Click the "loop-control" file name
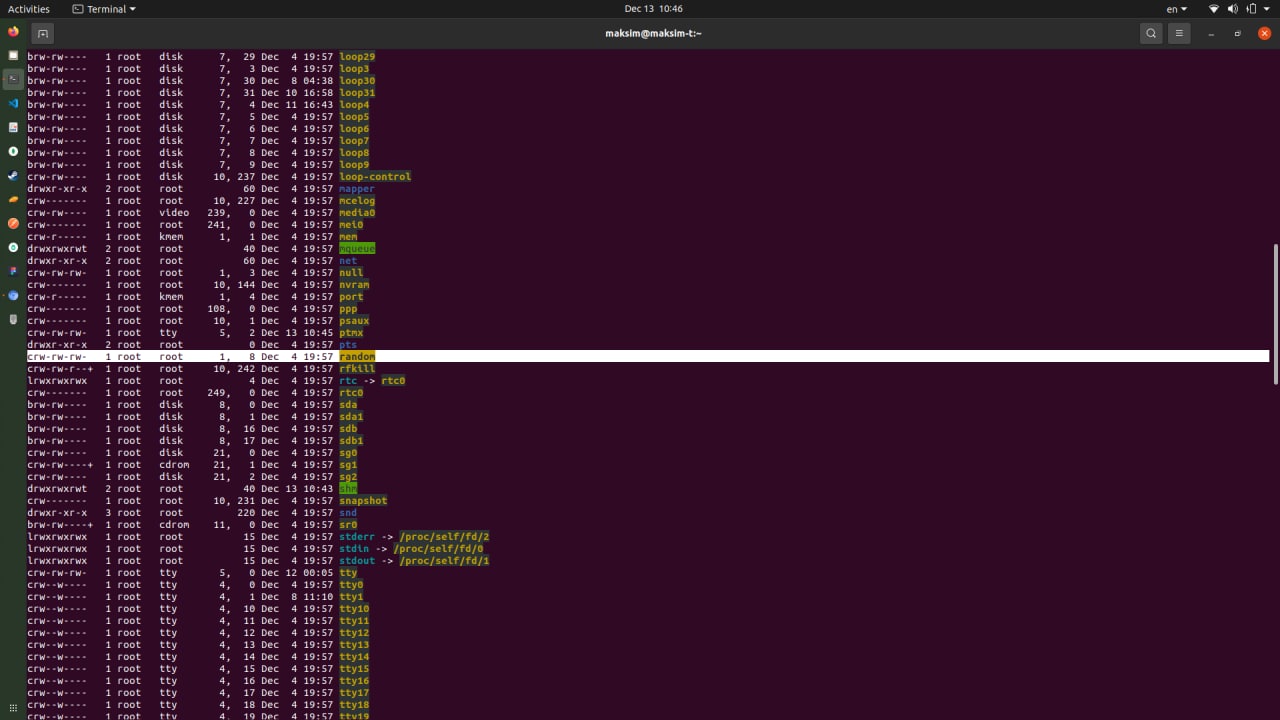Image resolution: width=1280 pixels, height=720 pixels. [x=375, y=177]
